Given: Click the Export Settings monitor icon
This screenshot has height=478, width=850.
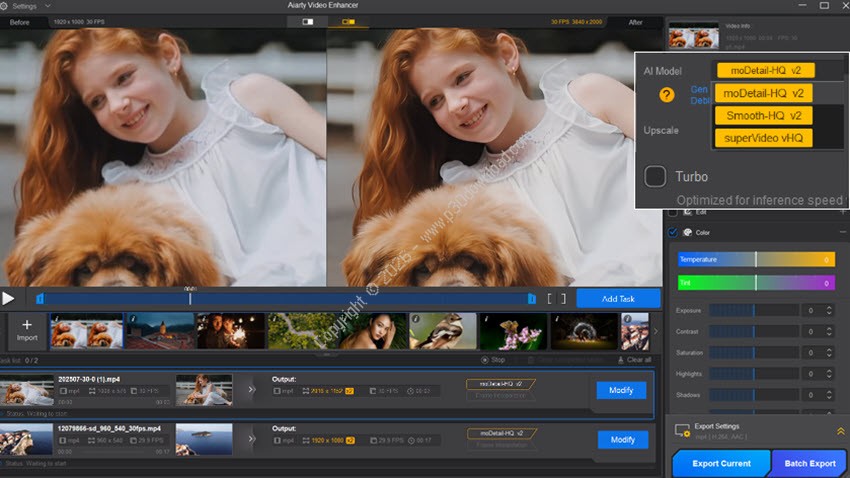Looking at the screenshot, I should pos(684,429).
